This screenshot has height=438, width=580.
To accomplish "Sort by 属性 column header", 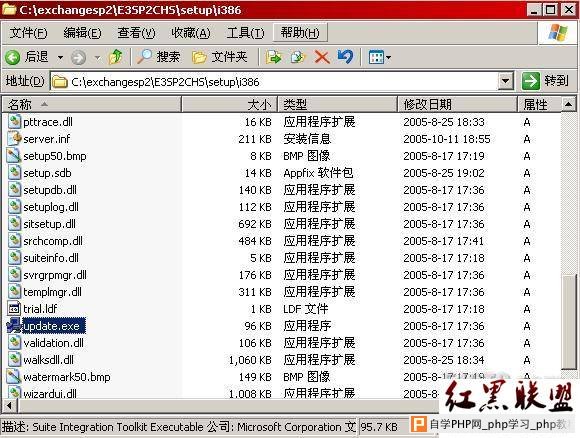I will pyautogui.click(x=539, y=105).
